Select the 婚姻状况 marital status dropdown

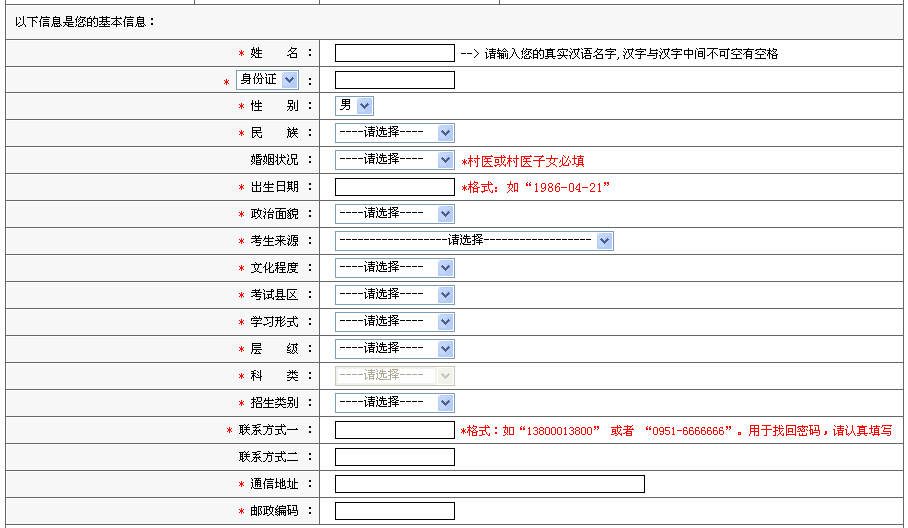[394, 159]
